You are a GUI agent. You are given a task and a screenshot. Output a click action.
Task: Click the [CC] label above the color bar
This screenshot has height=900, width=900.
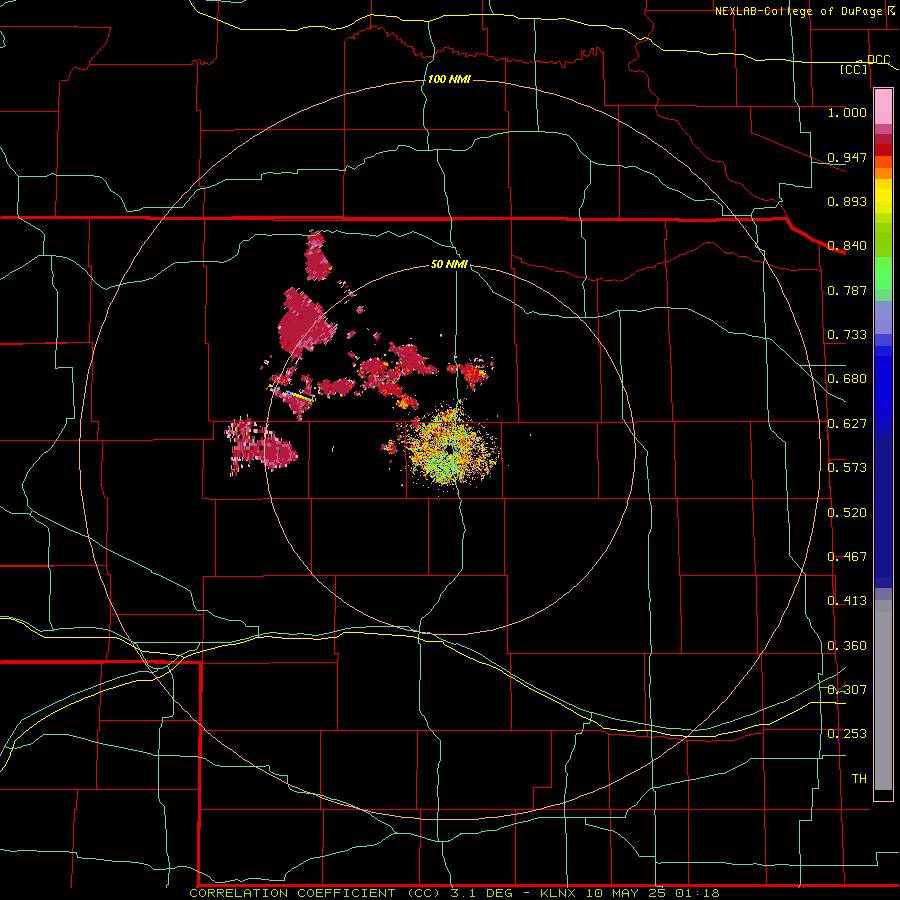click(x=854, y=70)
